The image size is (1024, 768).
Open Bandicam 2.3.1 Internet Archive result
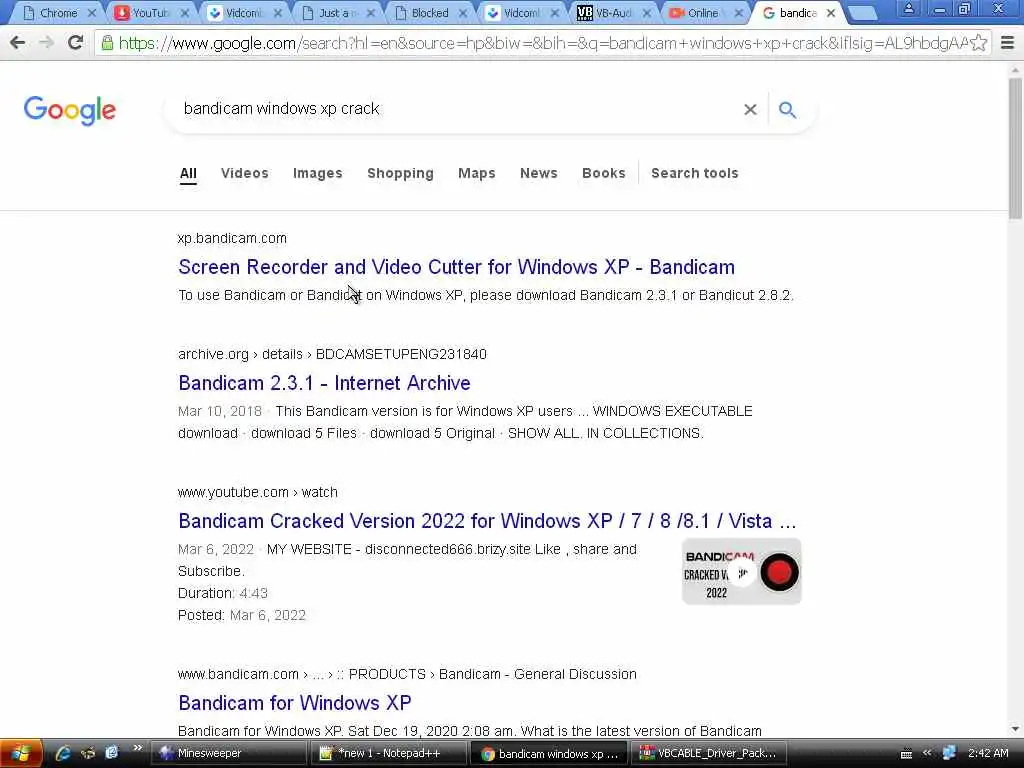coord(324,383)
